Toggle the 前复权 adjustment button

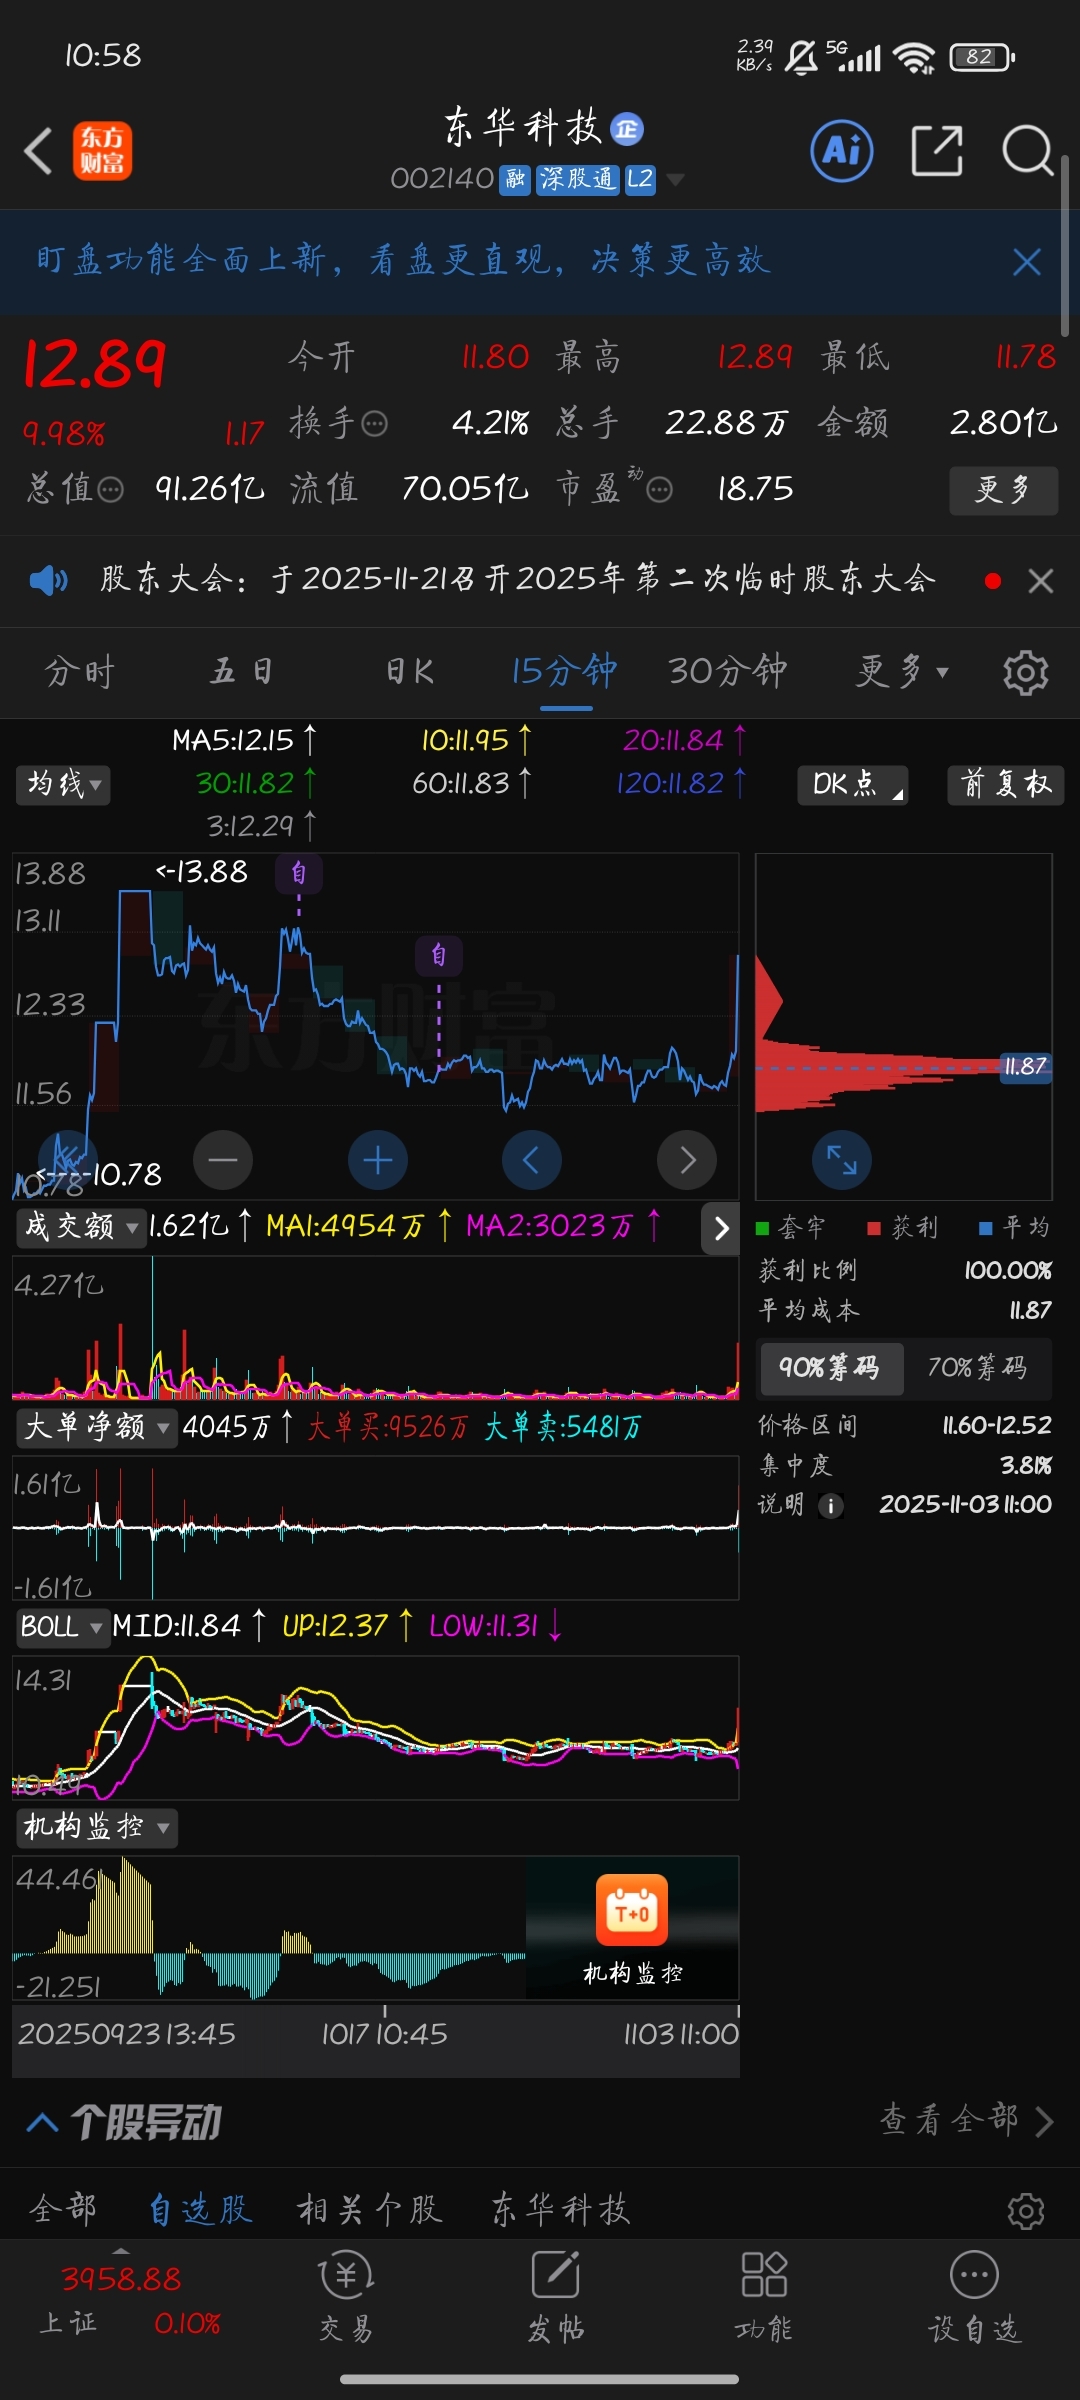[1006, 785]
